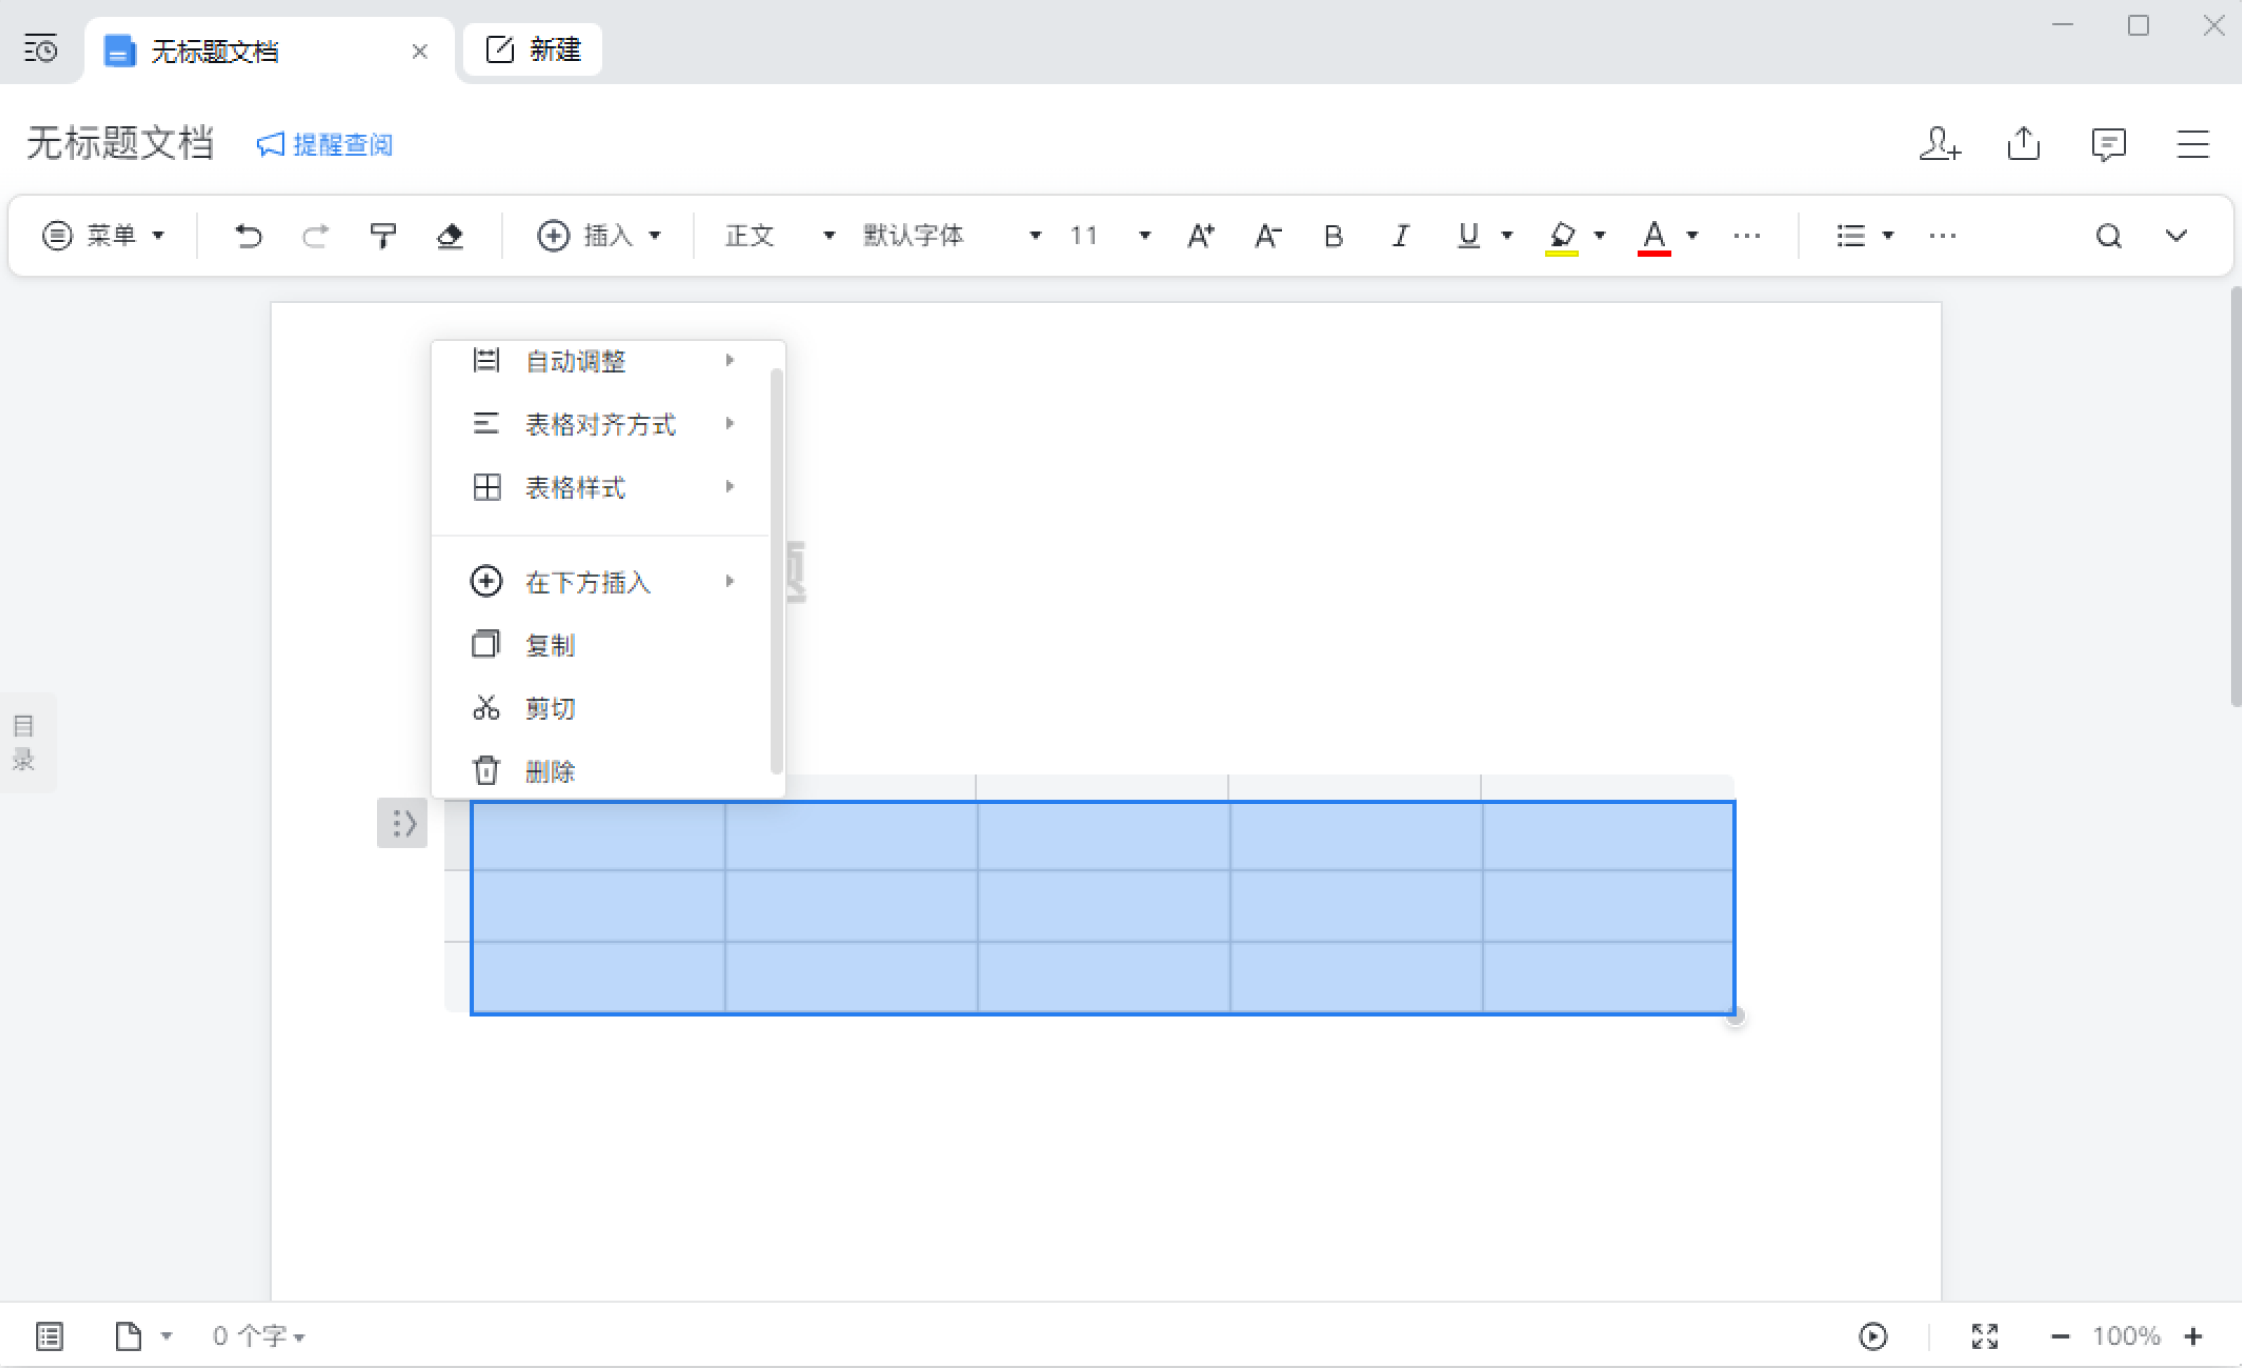Toggle bold formatting
Image resolution: width=2242 pixels, height=1368 pixels.
tap(1333, 236)
